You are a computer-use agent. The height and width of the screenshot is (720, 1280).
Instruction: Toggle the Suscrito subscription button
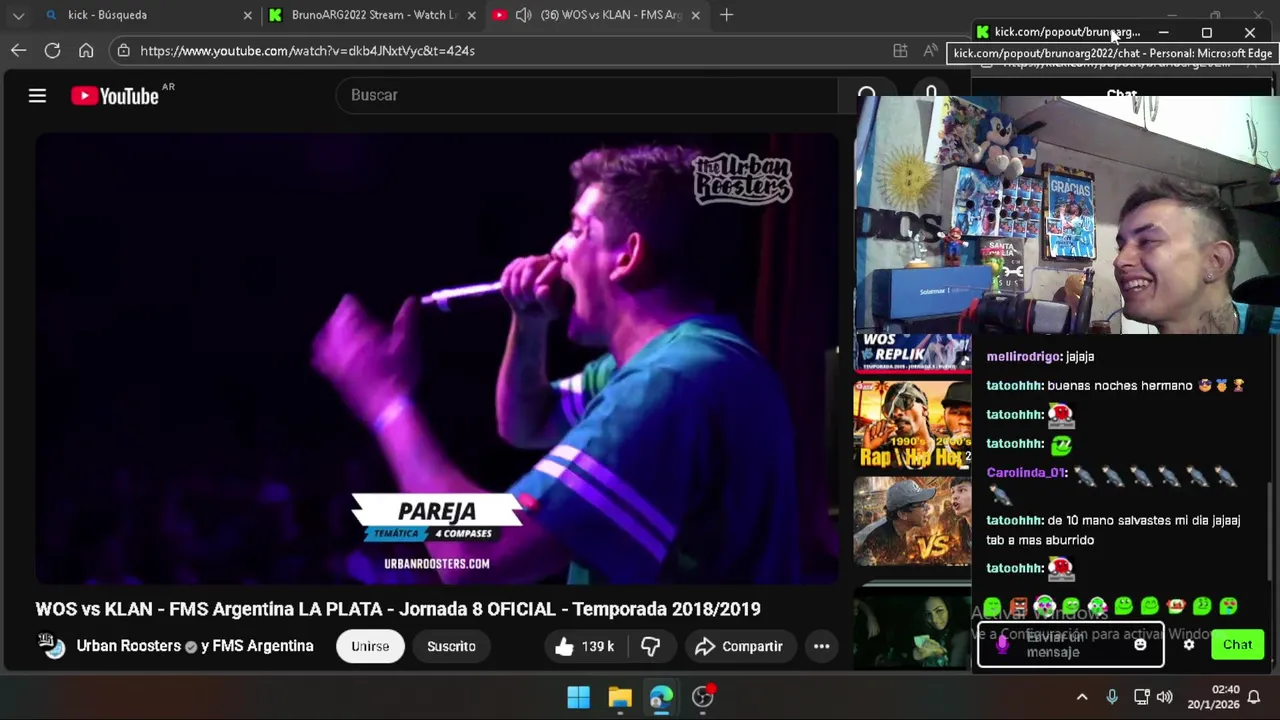(x=451, y=646)
